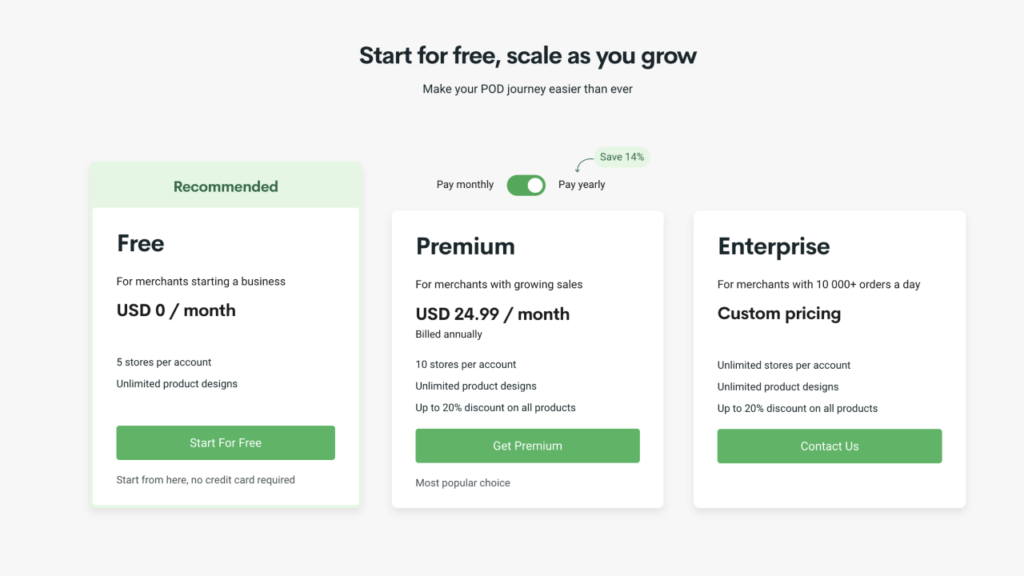Enable yearly billing with the toggle switch
The width and height of the screenshot is (1024, 576).
(526, 185)
